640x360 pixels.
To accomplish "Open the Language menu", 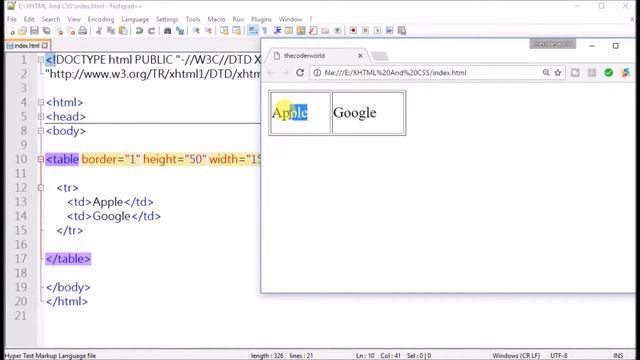I will coord(135,19).
